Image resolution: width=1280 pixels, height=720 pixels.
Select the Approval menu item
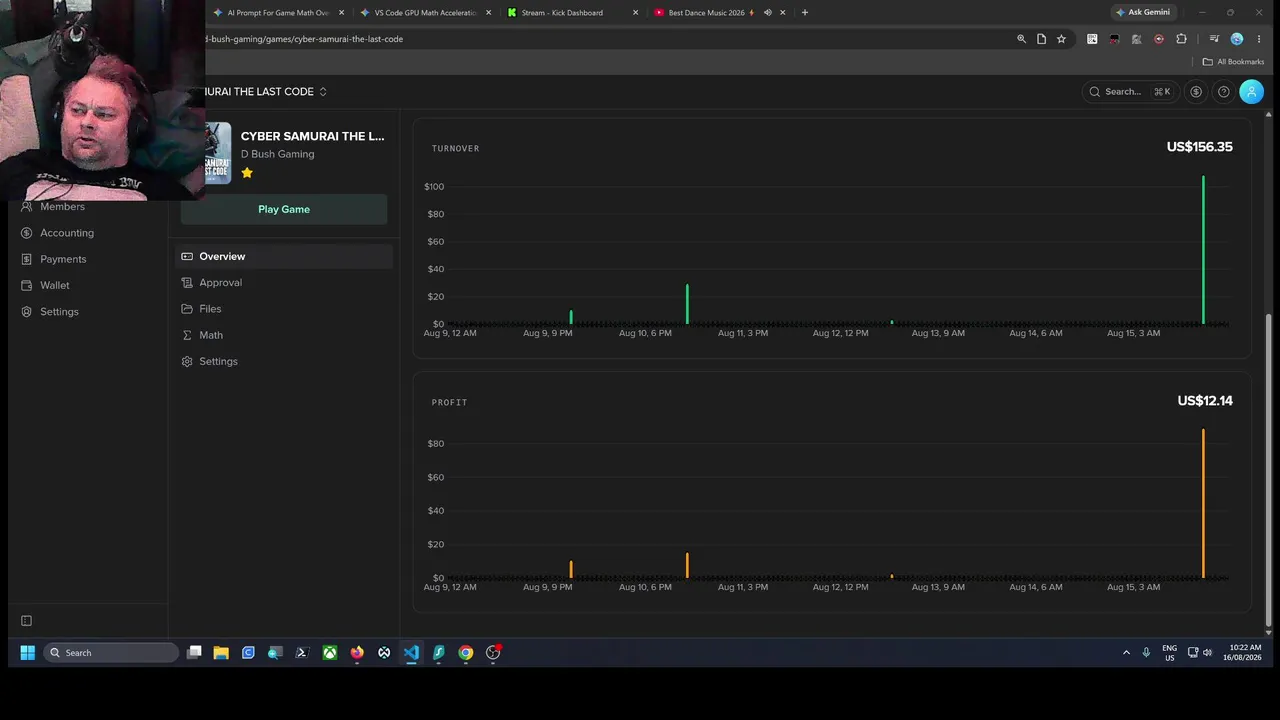(285, 283)
